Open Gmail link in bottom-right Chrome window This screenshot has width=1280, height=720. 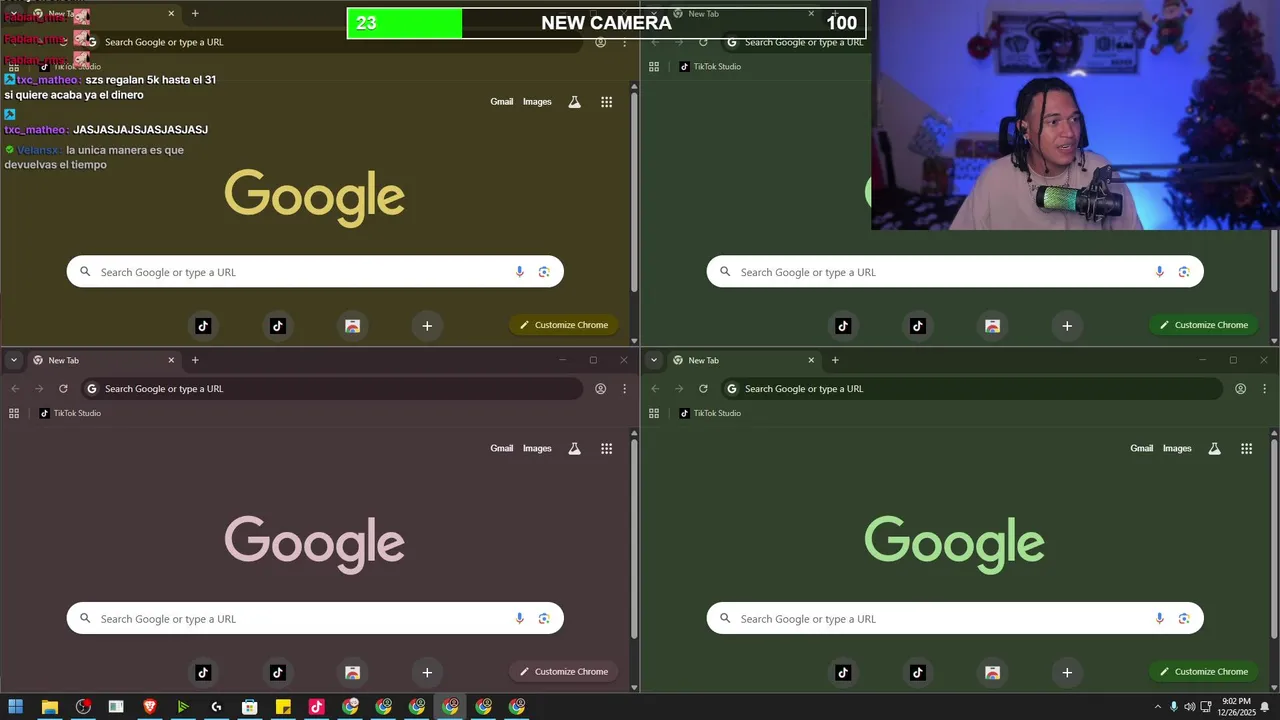tap(1142, 449)
